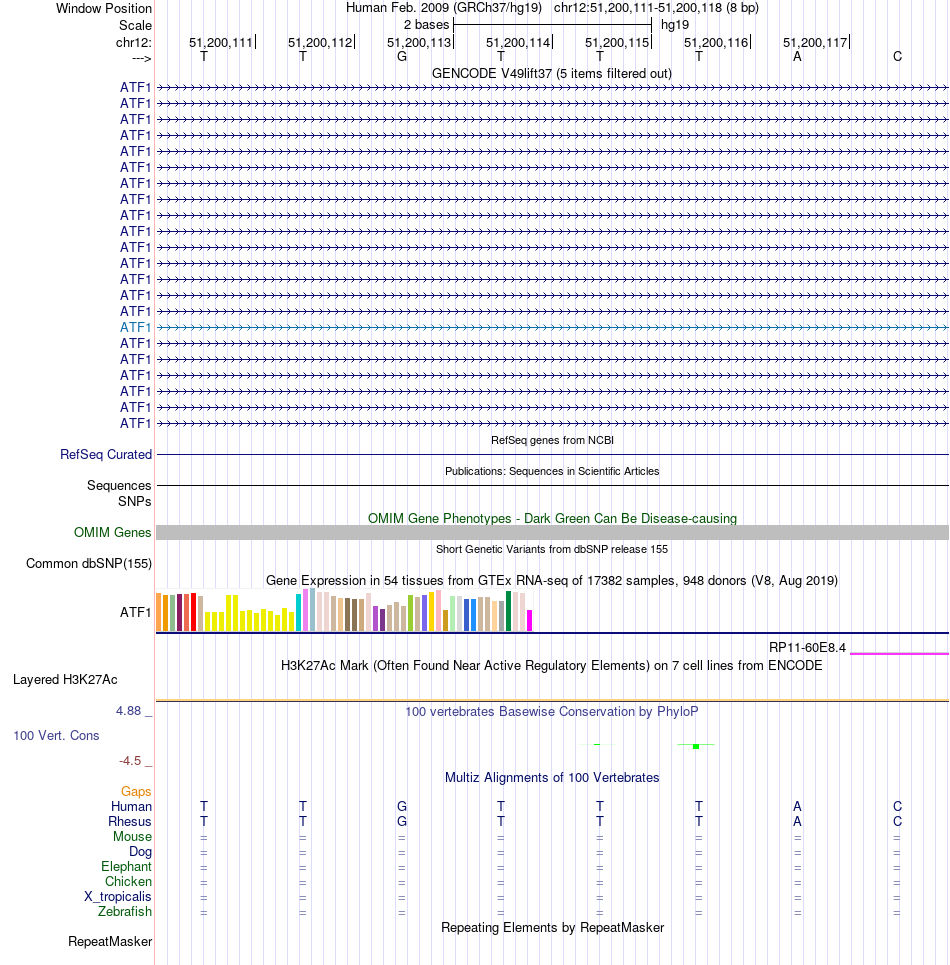Viewport: 950px width, 965px height.
Task: Click 'Publications: Sequences in Scientific Articles' title
Action: click(552, 471)
